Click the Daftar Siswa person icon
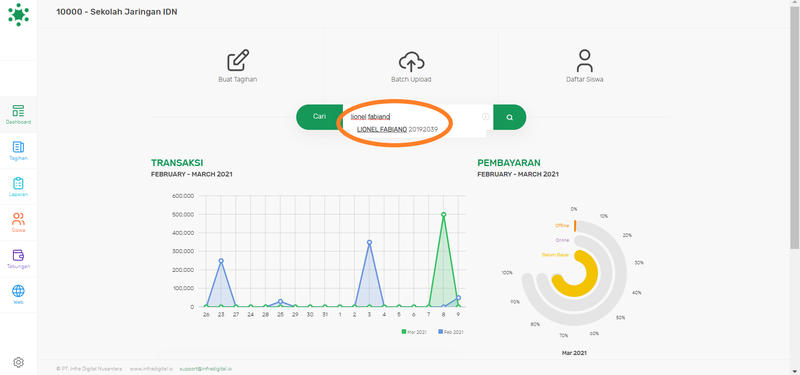The image size is (800, 375). [x=585, y=61]
